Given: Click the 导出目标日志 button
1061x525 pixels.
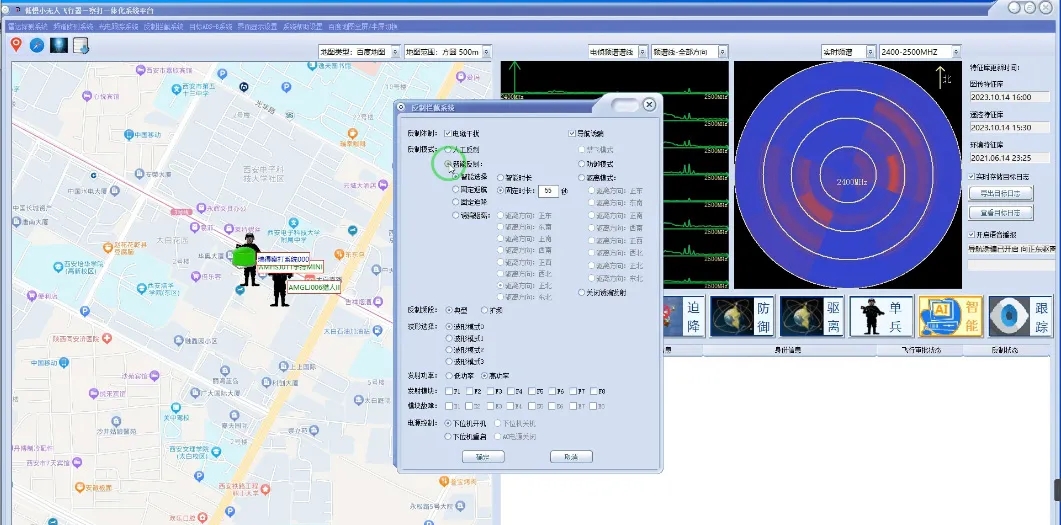Looking at the screenshot, I should coord(1000,193).
